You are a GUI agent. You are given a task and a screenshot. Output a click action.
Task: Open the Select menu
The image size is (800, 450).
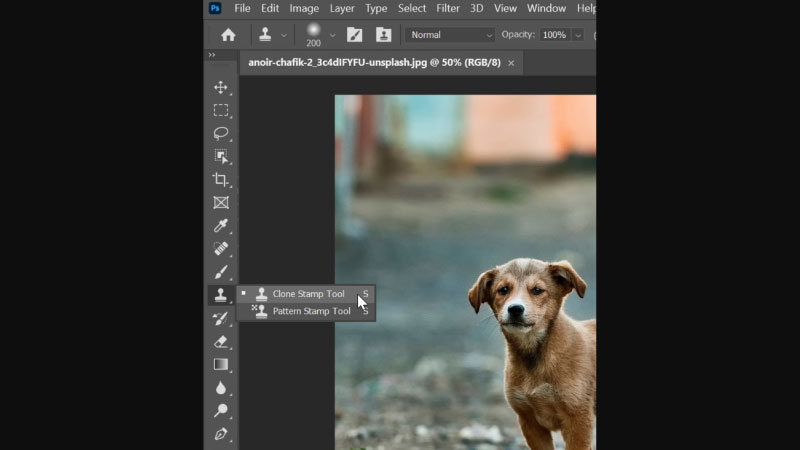tap(412, 8)
